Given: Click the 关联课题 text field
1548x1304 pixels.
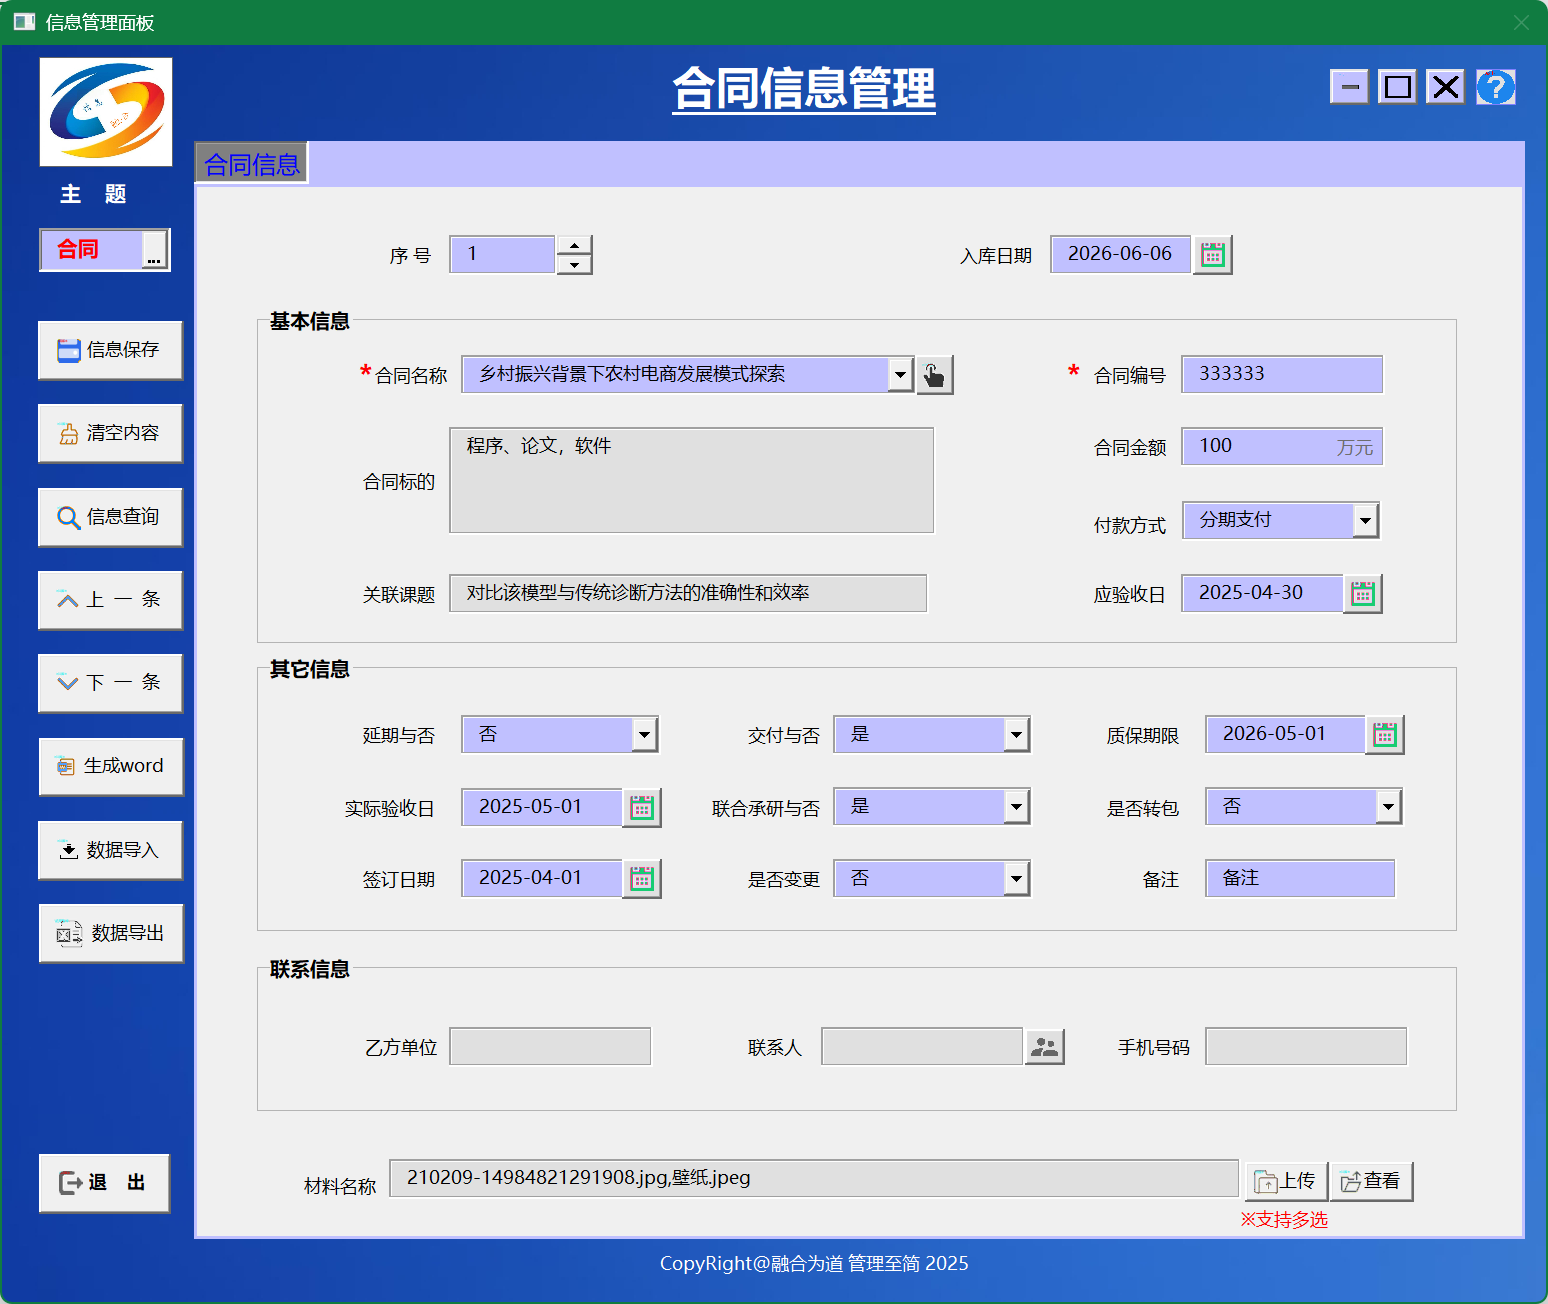Looking at the screenshot, I should point(688,593).
